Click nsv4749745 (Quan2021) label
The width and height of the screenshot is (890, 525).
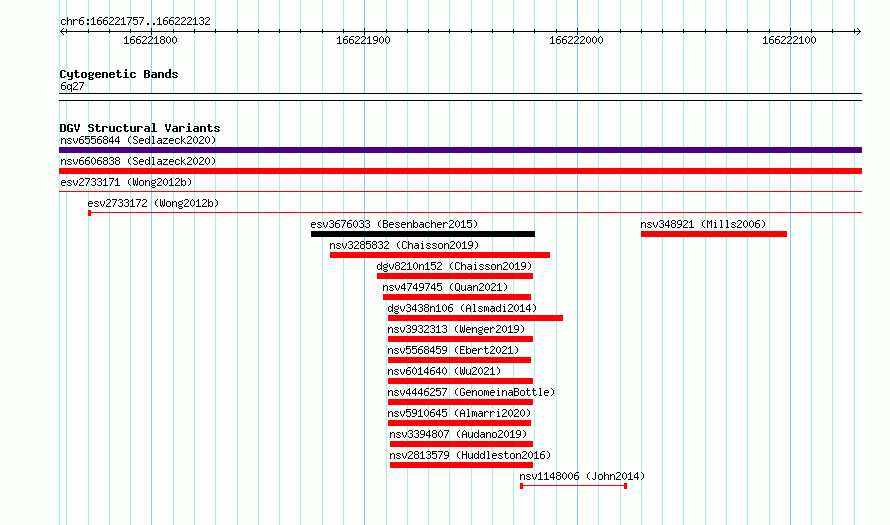tap(445, 287)
